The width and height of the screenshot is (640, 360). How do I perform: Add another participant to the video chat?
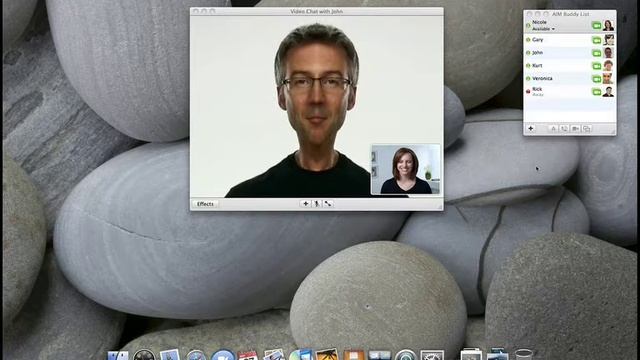[305, 203]
